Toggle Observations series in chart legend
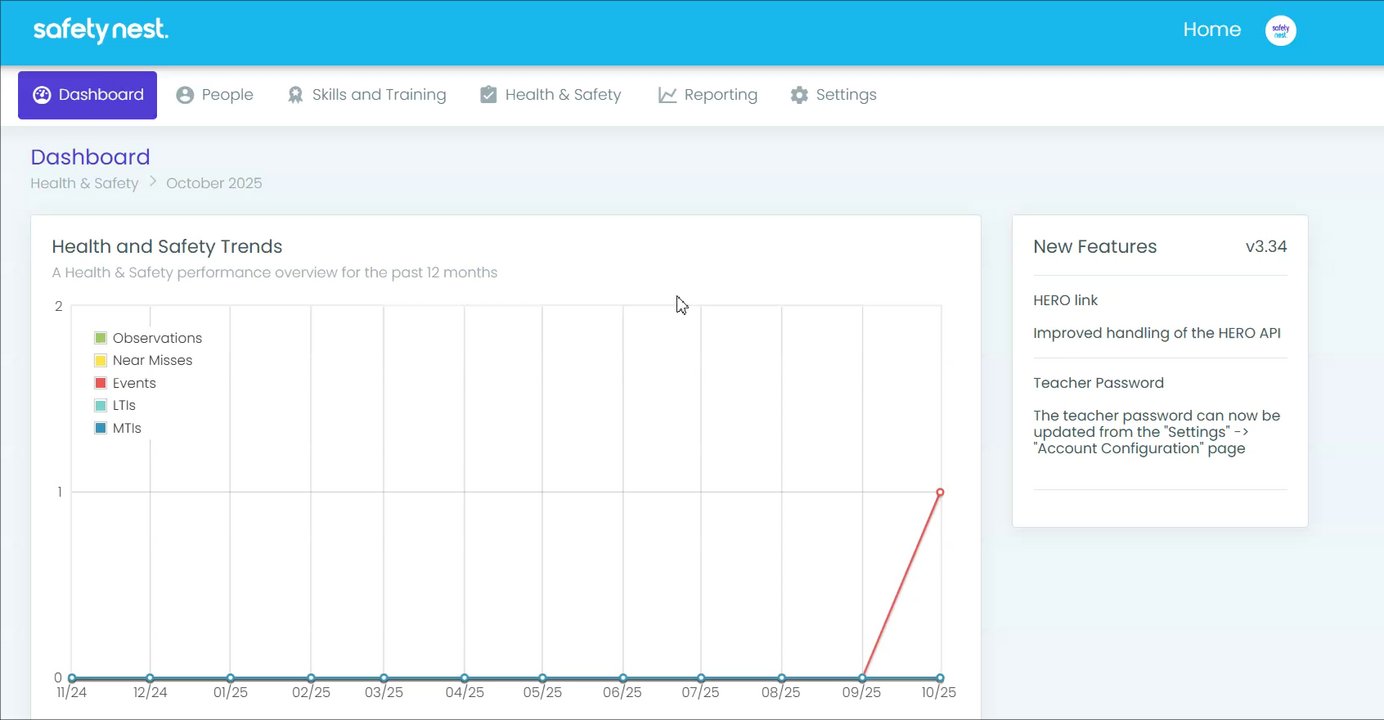This screenshot has width=1384, height=720. click(148, 338)
